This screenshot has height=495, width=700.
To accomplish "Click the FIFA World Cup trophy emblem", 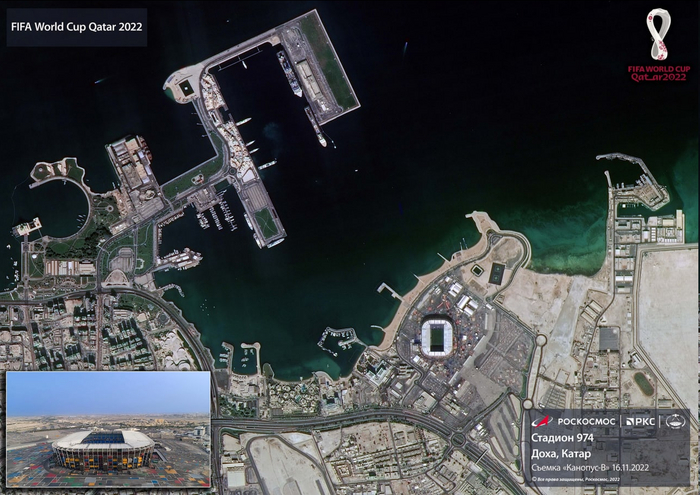I will click(x=658, y=35).
